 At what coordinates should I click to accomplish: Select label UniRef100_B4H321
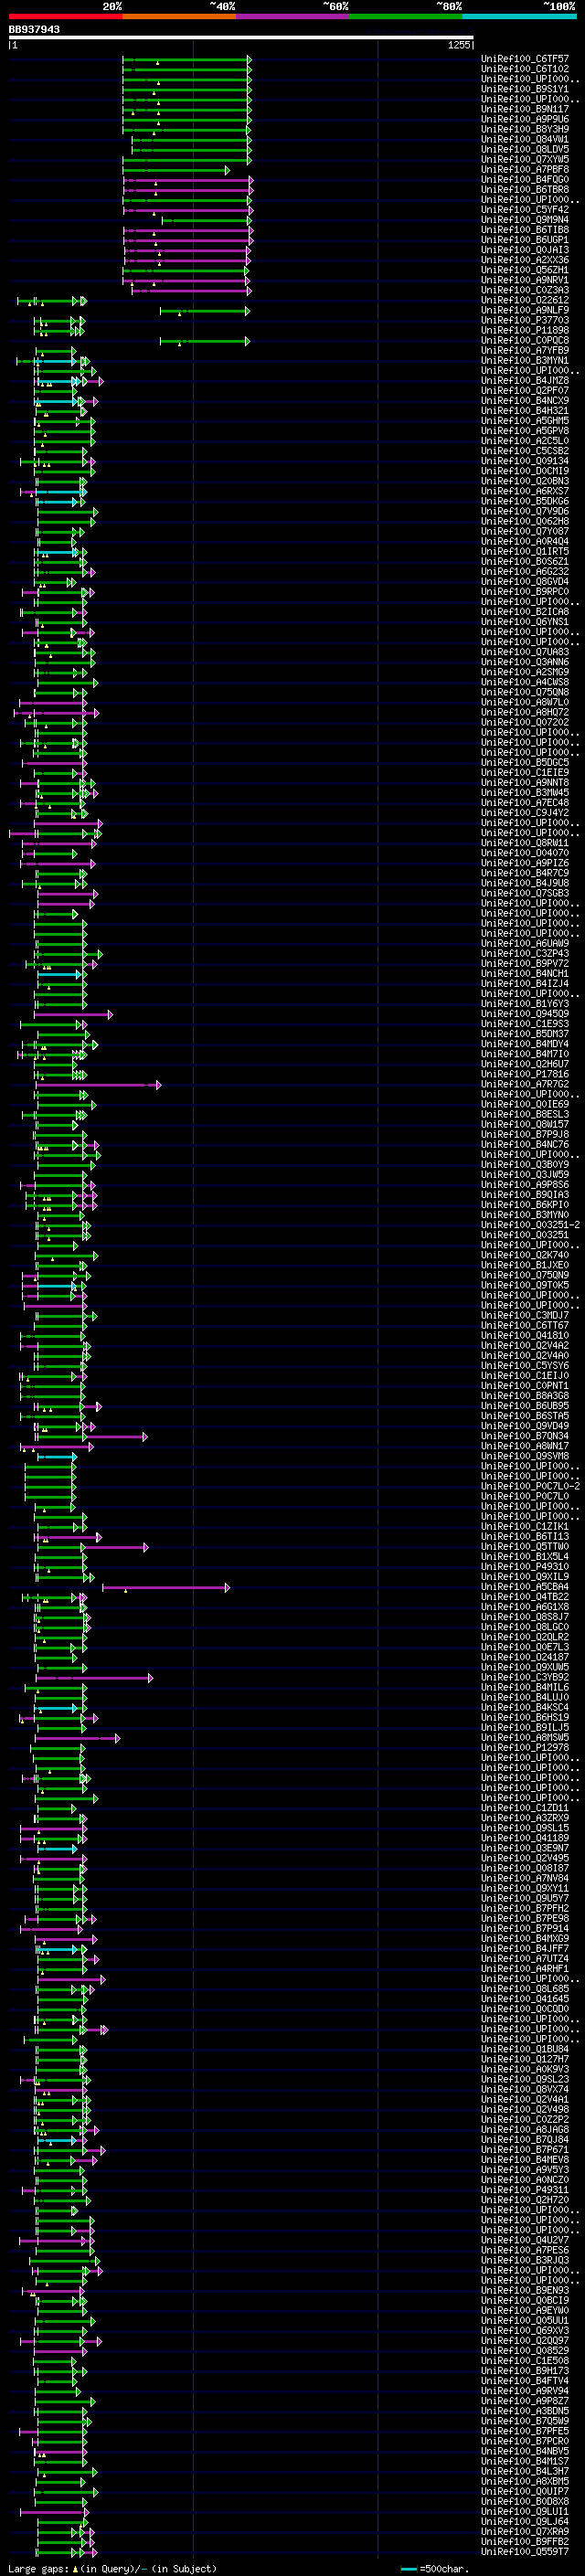(525, 410)
